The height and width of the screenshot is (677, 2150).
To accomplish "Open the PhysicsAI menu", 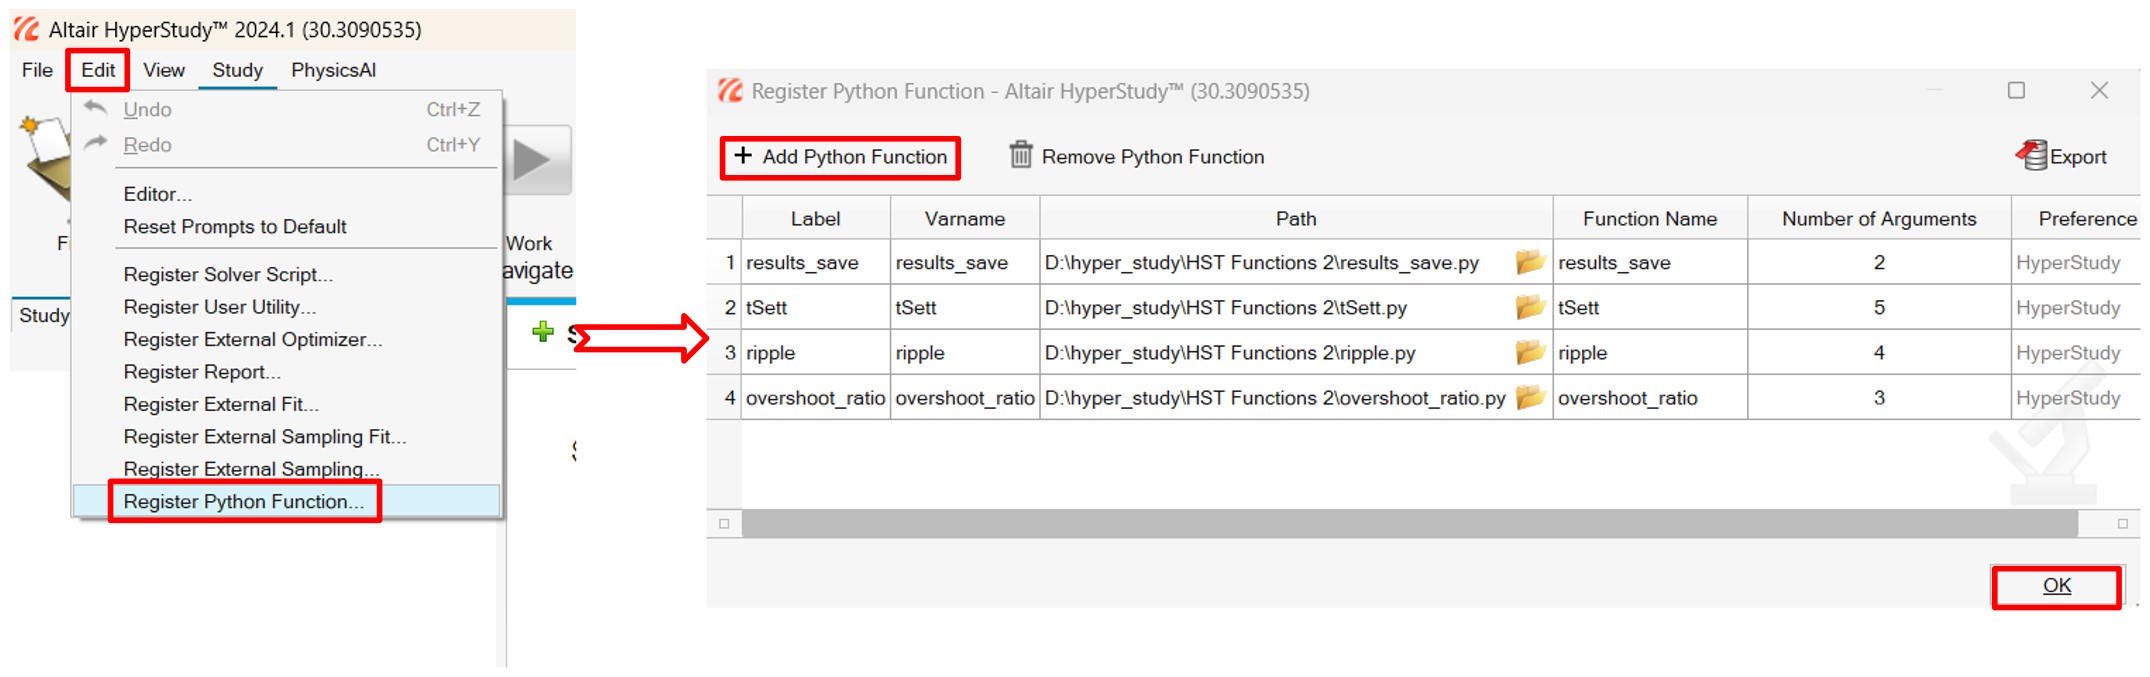I will tap(333, 70).
